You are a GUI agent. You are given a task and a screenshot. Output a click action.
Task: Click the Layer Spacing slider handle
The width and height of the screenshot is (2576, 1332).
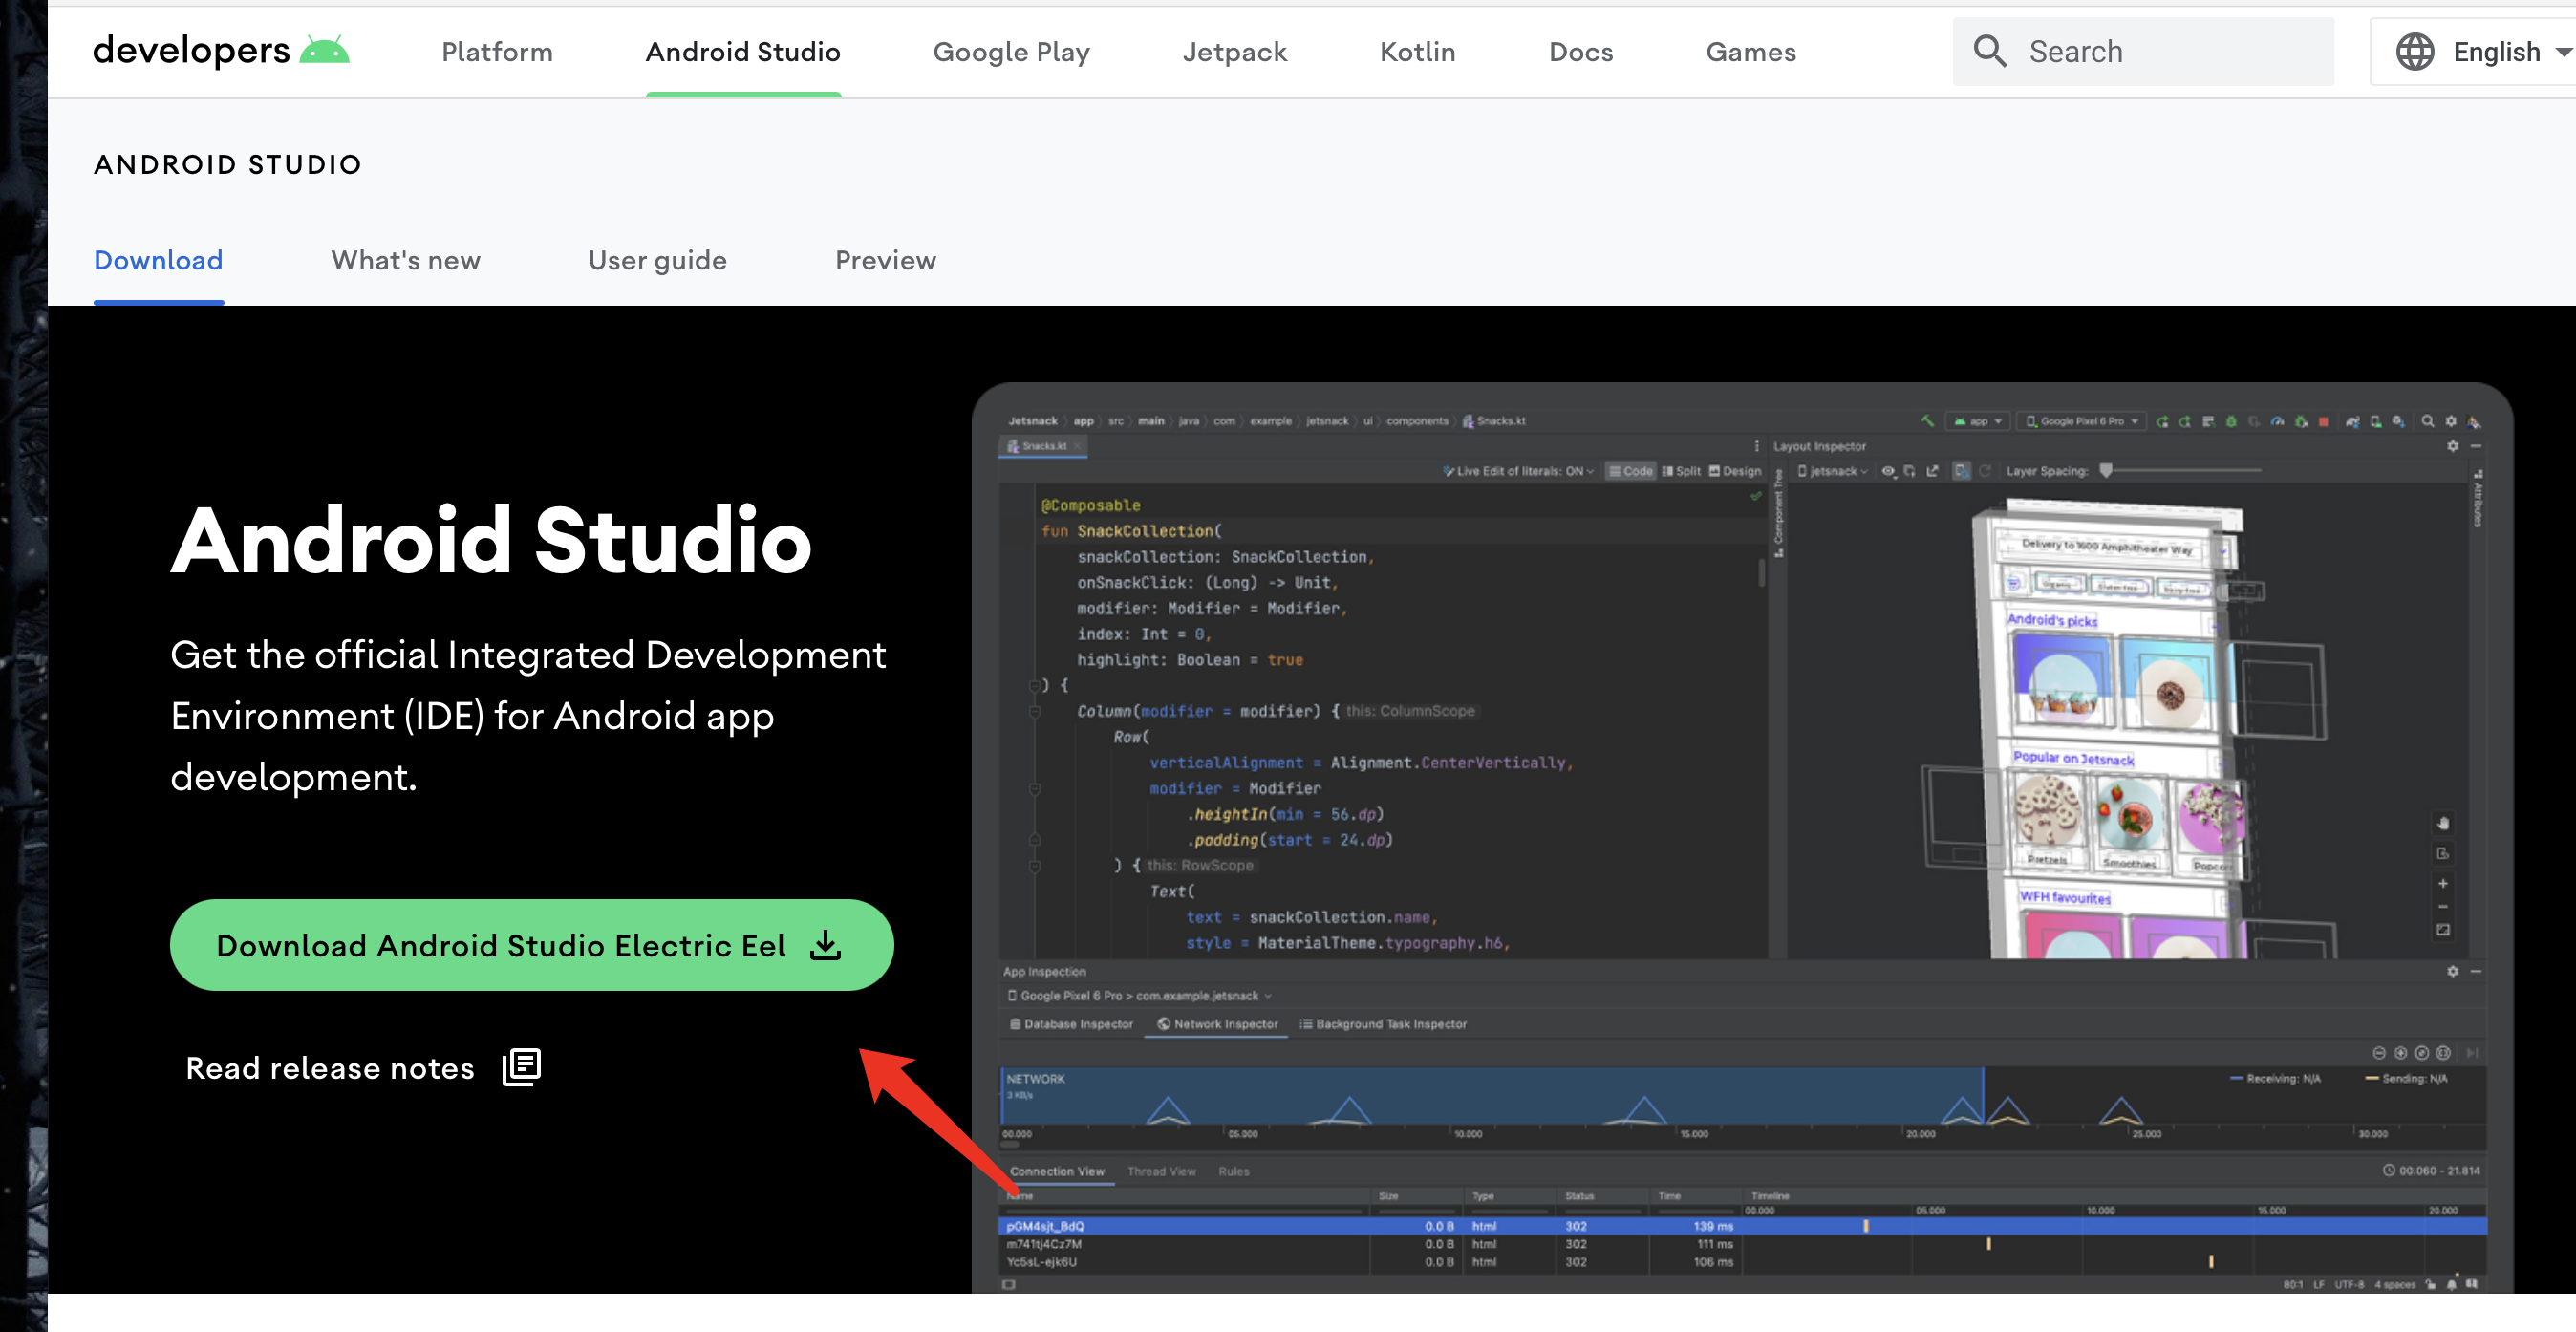2106,470
